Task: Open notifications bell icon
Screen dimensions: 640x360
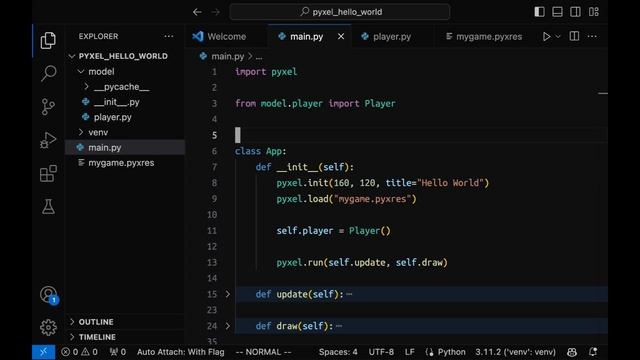Action: [593, 352]
